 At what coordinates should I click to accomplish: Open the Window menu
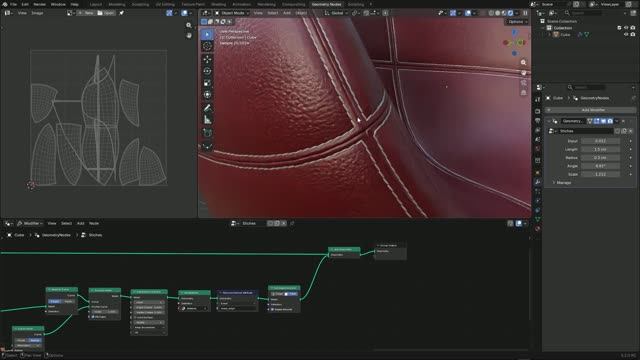pyautogui.click(x=58, y=4)
